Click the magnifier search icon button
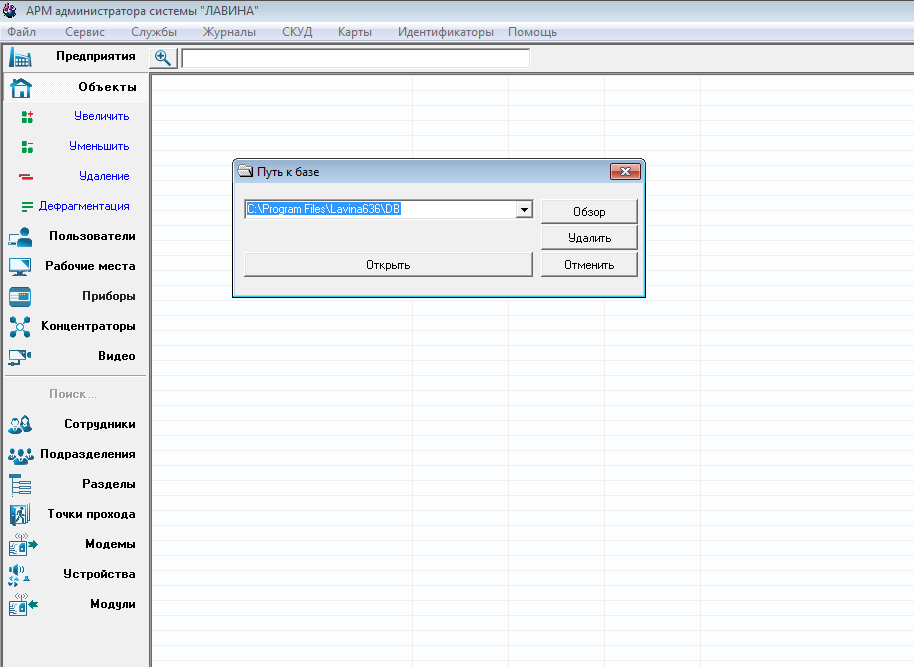The width and height of the screenshot is (914, 667). pos(163,58)
